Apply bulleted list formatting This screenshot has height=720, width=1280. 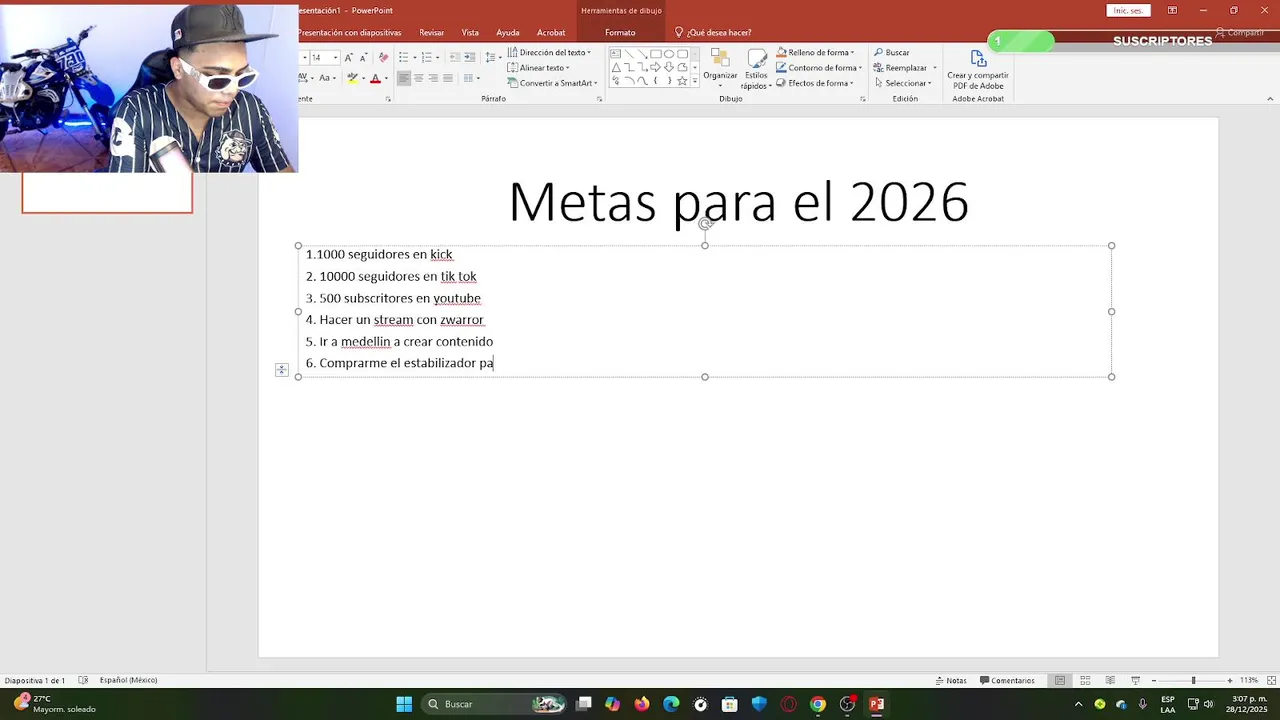(x=404, y=58)
